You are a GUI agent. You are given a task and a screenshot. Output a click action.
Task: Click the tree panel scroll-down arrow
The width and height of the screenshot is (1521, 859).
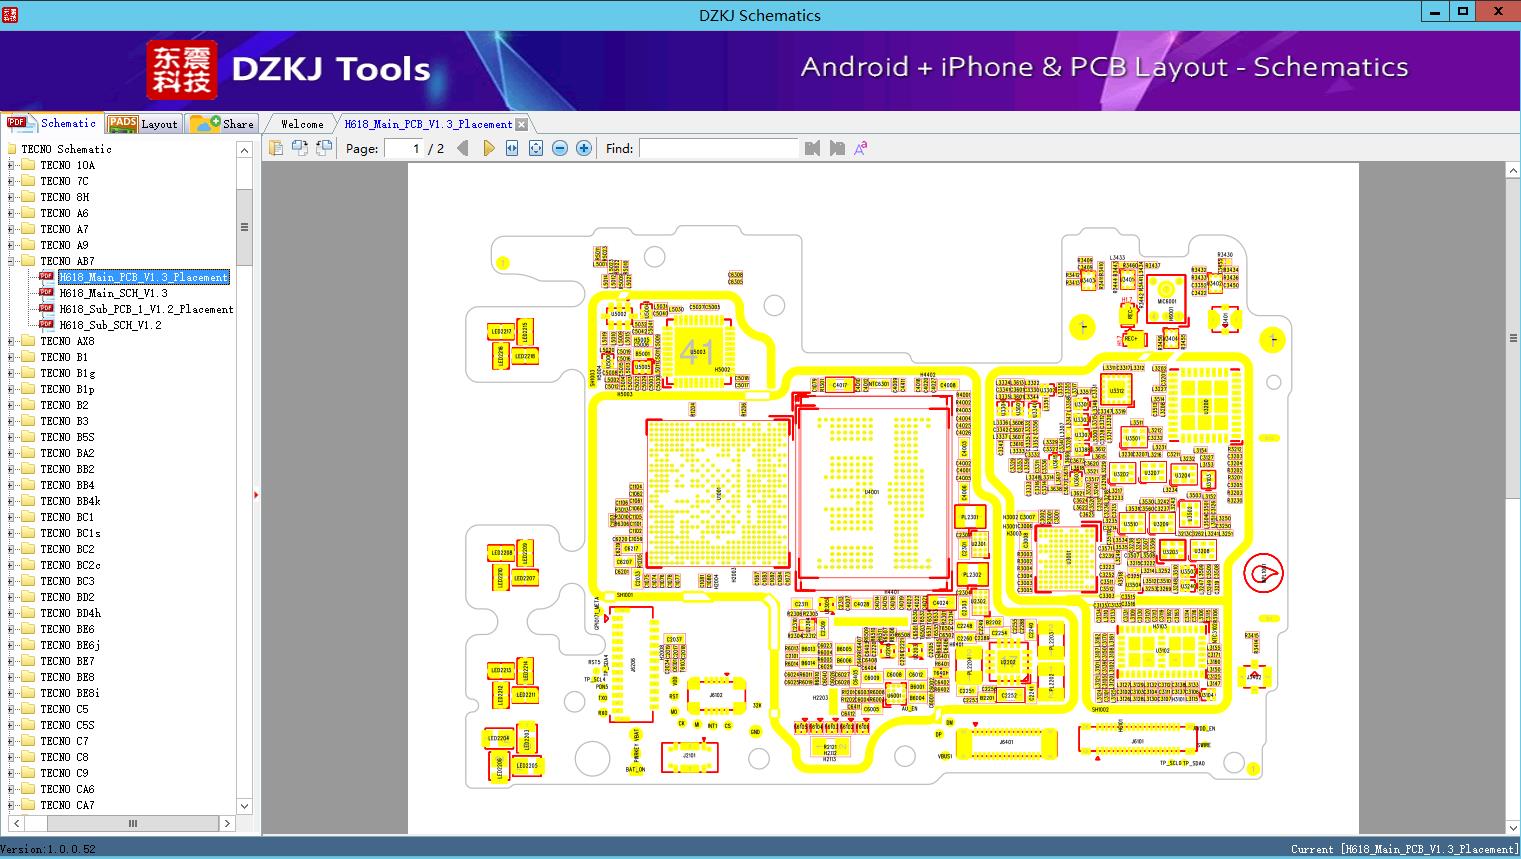(x=244, y=806)
